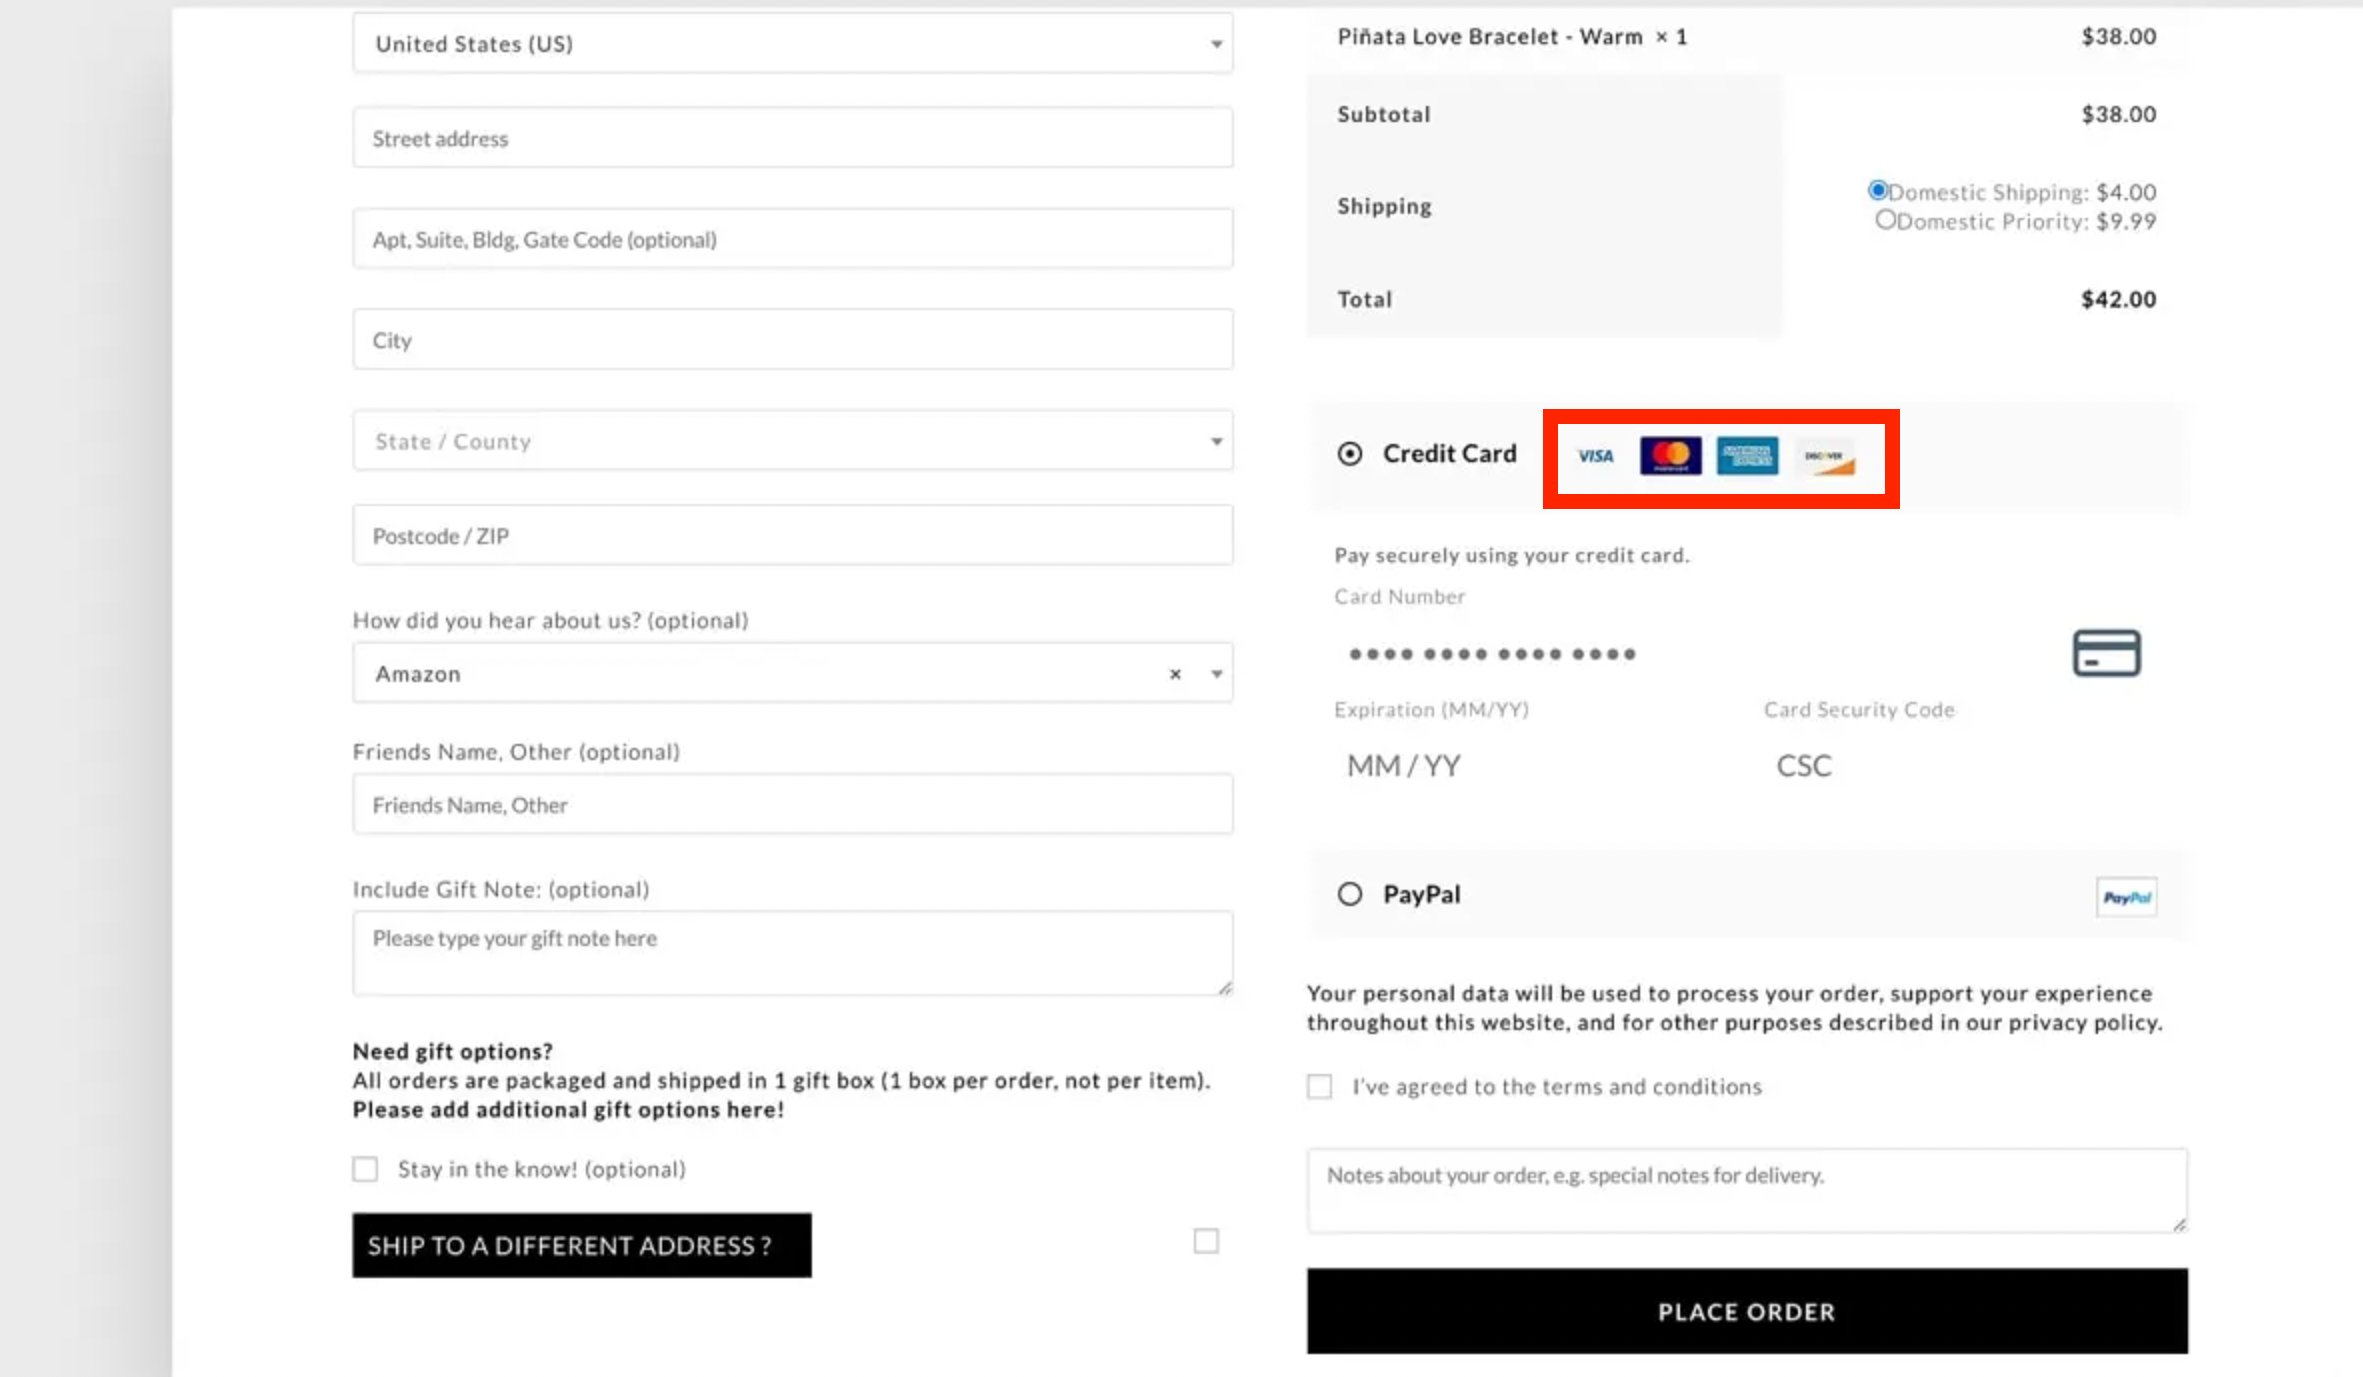Image resolution: width=2363 pixels, height=1377 pixels.
Task: Remove Amazon from referral source
Action: click(x=1177, y=674)
